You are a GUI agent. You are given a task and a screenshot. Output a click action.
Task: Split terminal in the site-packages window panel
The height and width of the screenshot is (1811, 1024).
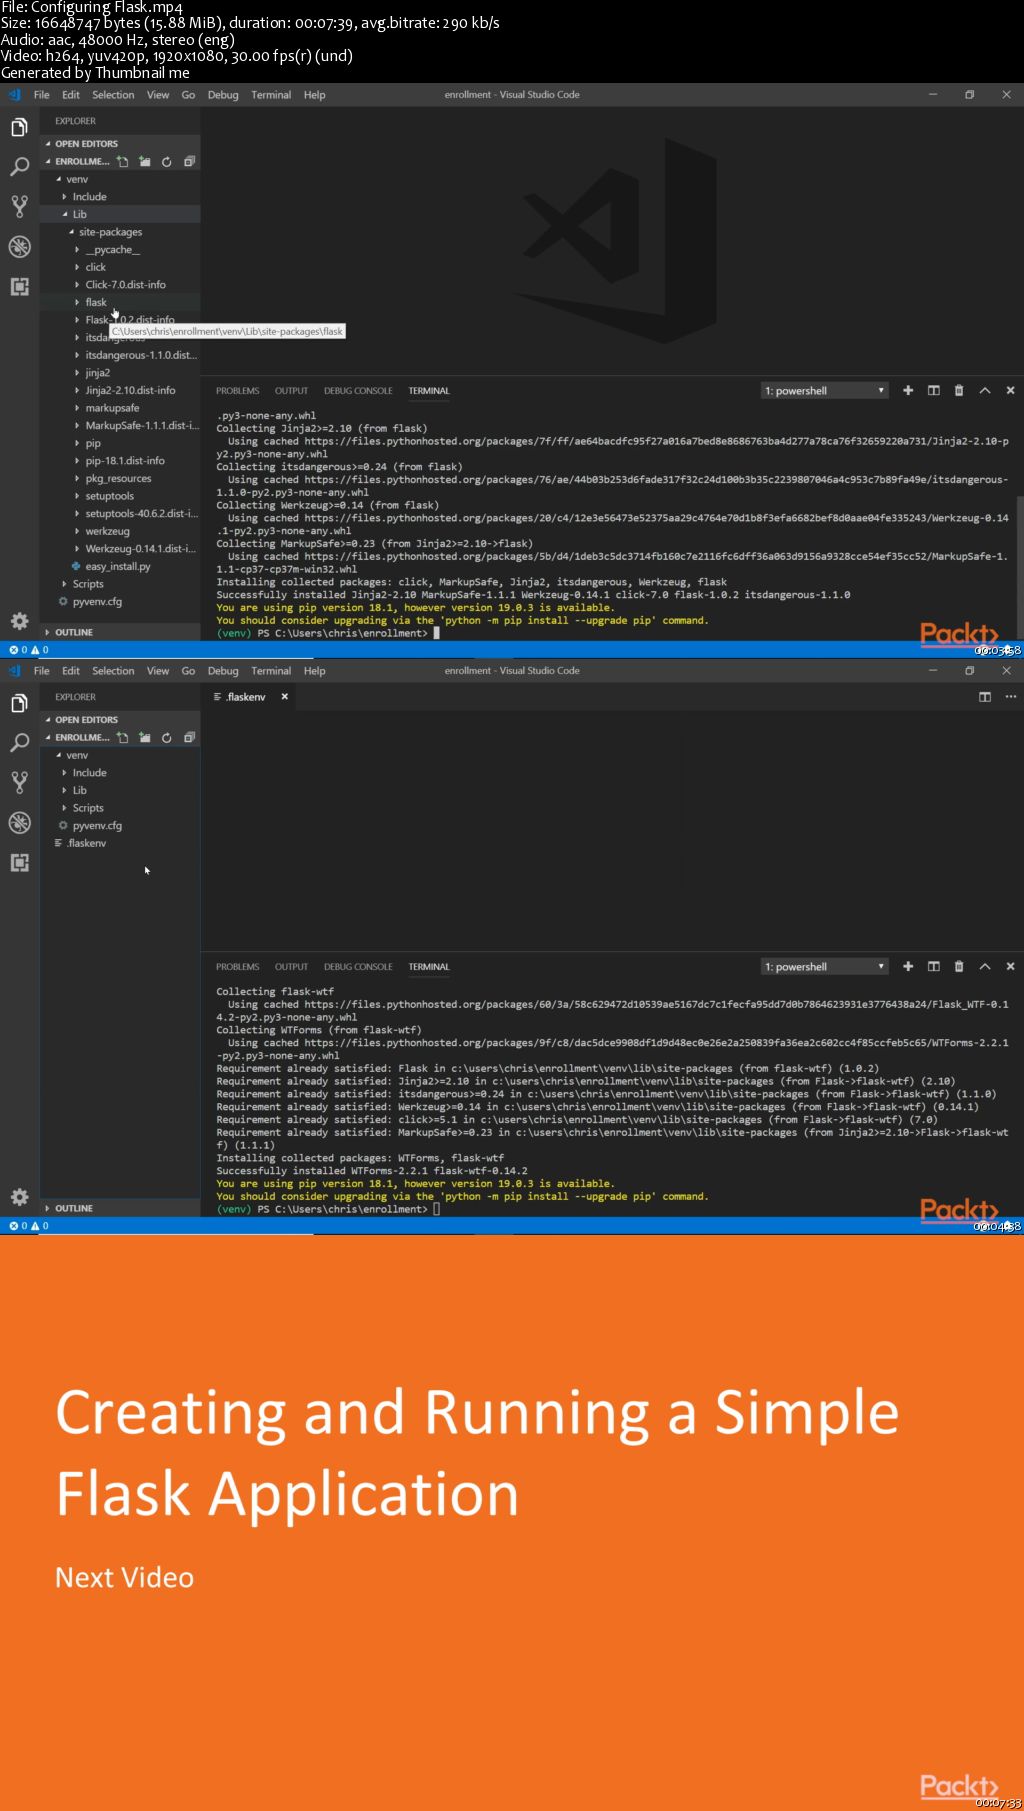934,391
